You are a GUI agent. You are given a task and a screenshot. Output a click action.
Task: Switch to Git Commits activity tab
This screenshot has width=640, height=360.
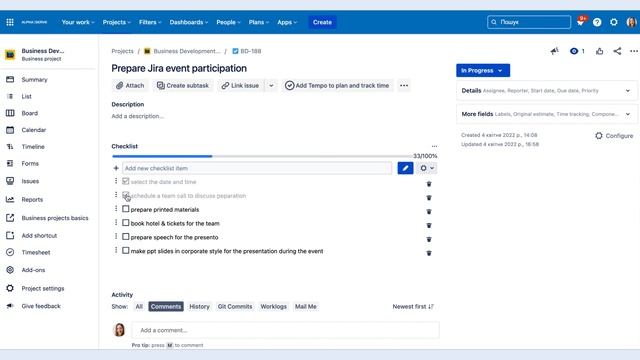tap(235, 307)
